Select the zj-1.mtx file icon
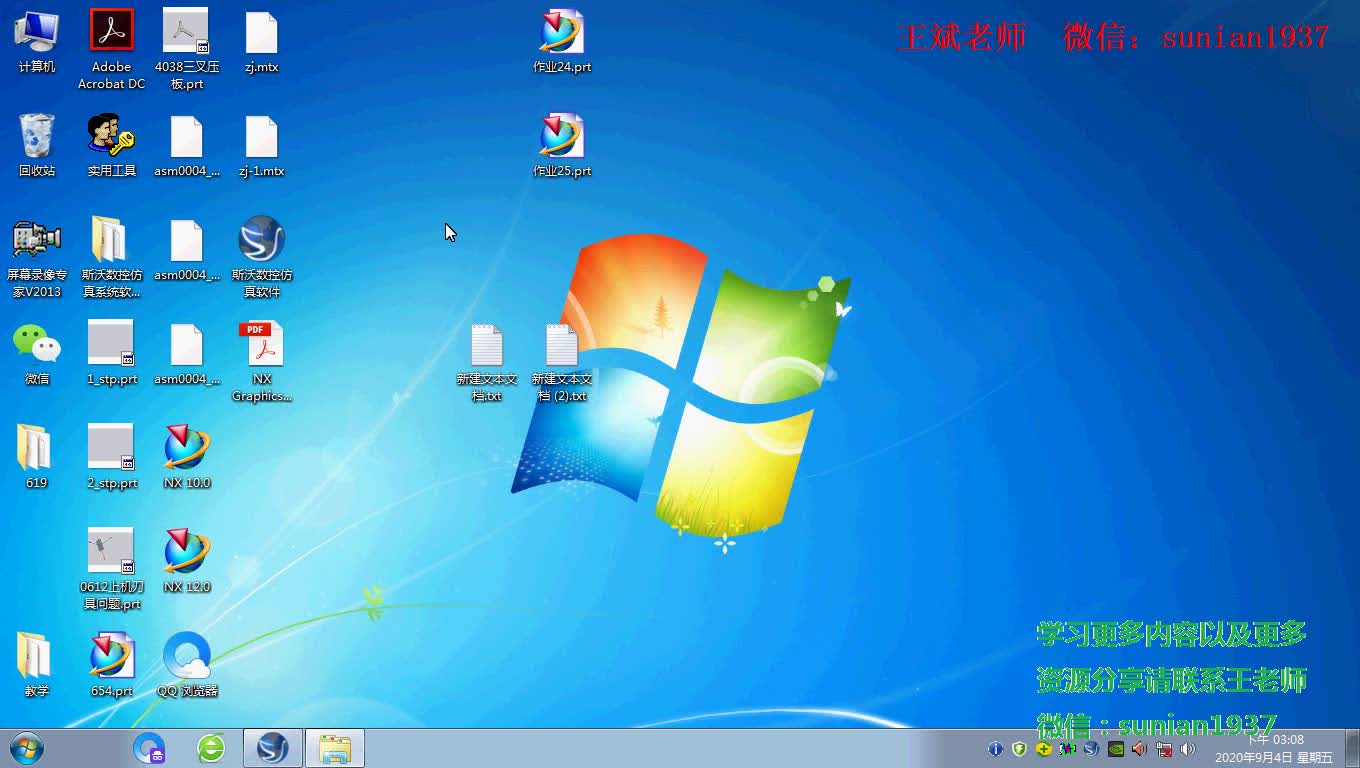 [261, 146]
